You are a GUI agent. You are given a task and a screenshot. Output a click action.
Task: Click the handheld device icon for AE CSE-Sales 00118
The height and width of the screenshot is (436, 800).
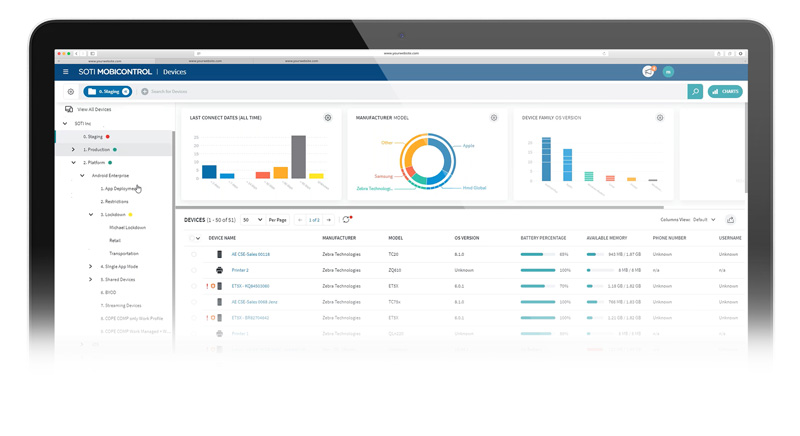(219, 254)
